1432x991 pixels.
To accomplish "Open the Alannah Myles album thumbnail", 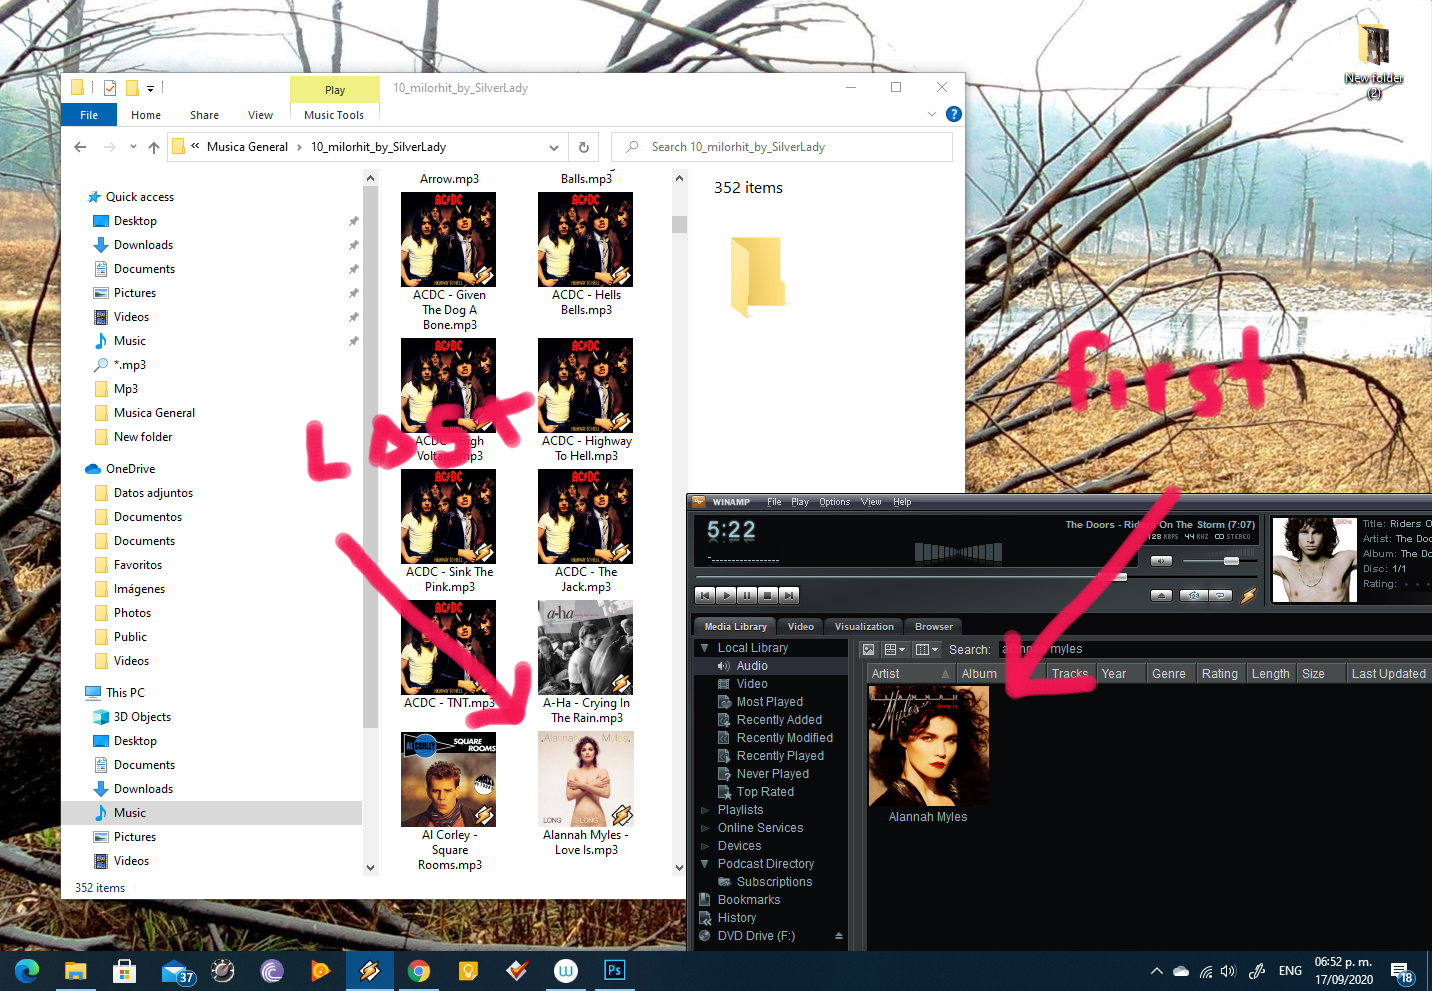I will tap(928, 745).
